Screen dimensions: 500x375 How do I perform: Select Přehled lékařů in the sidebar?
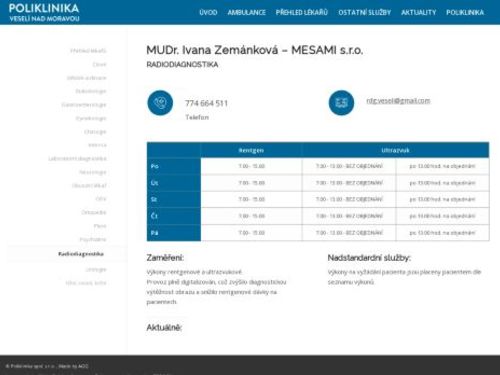coord(88,51)
